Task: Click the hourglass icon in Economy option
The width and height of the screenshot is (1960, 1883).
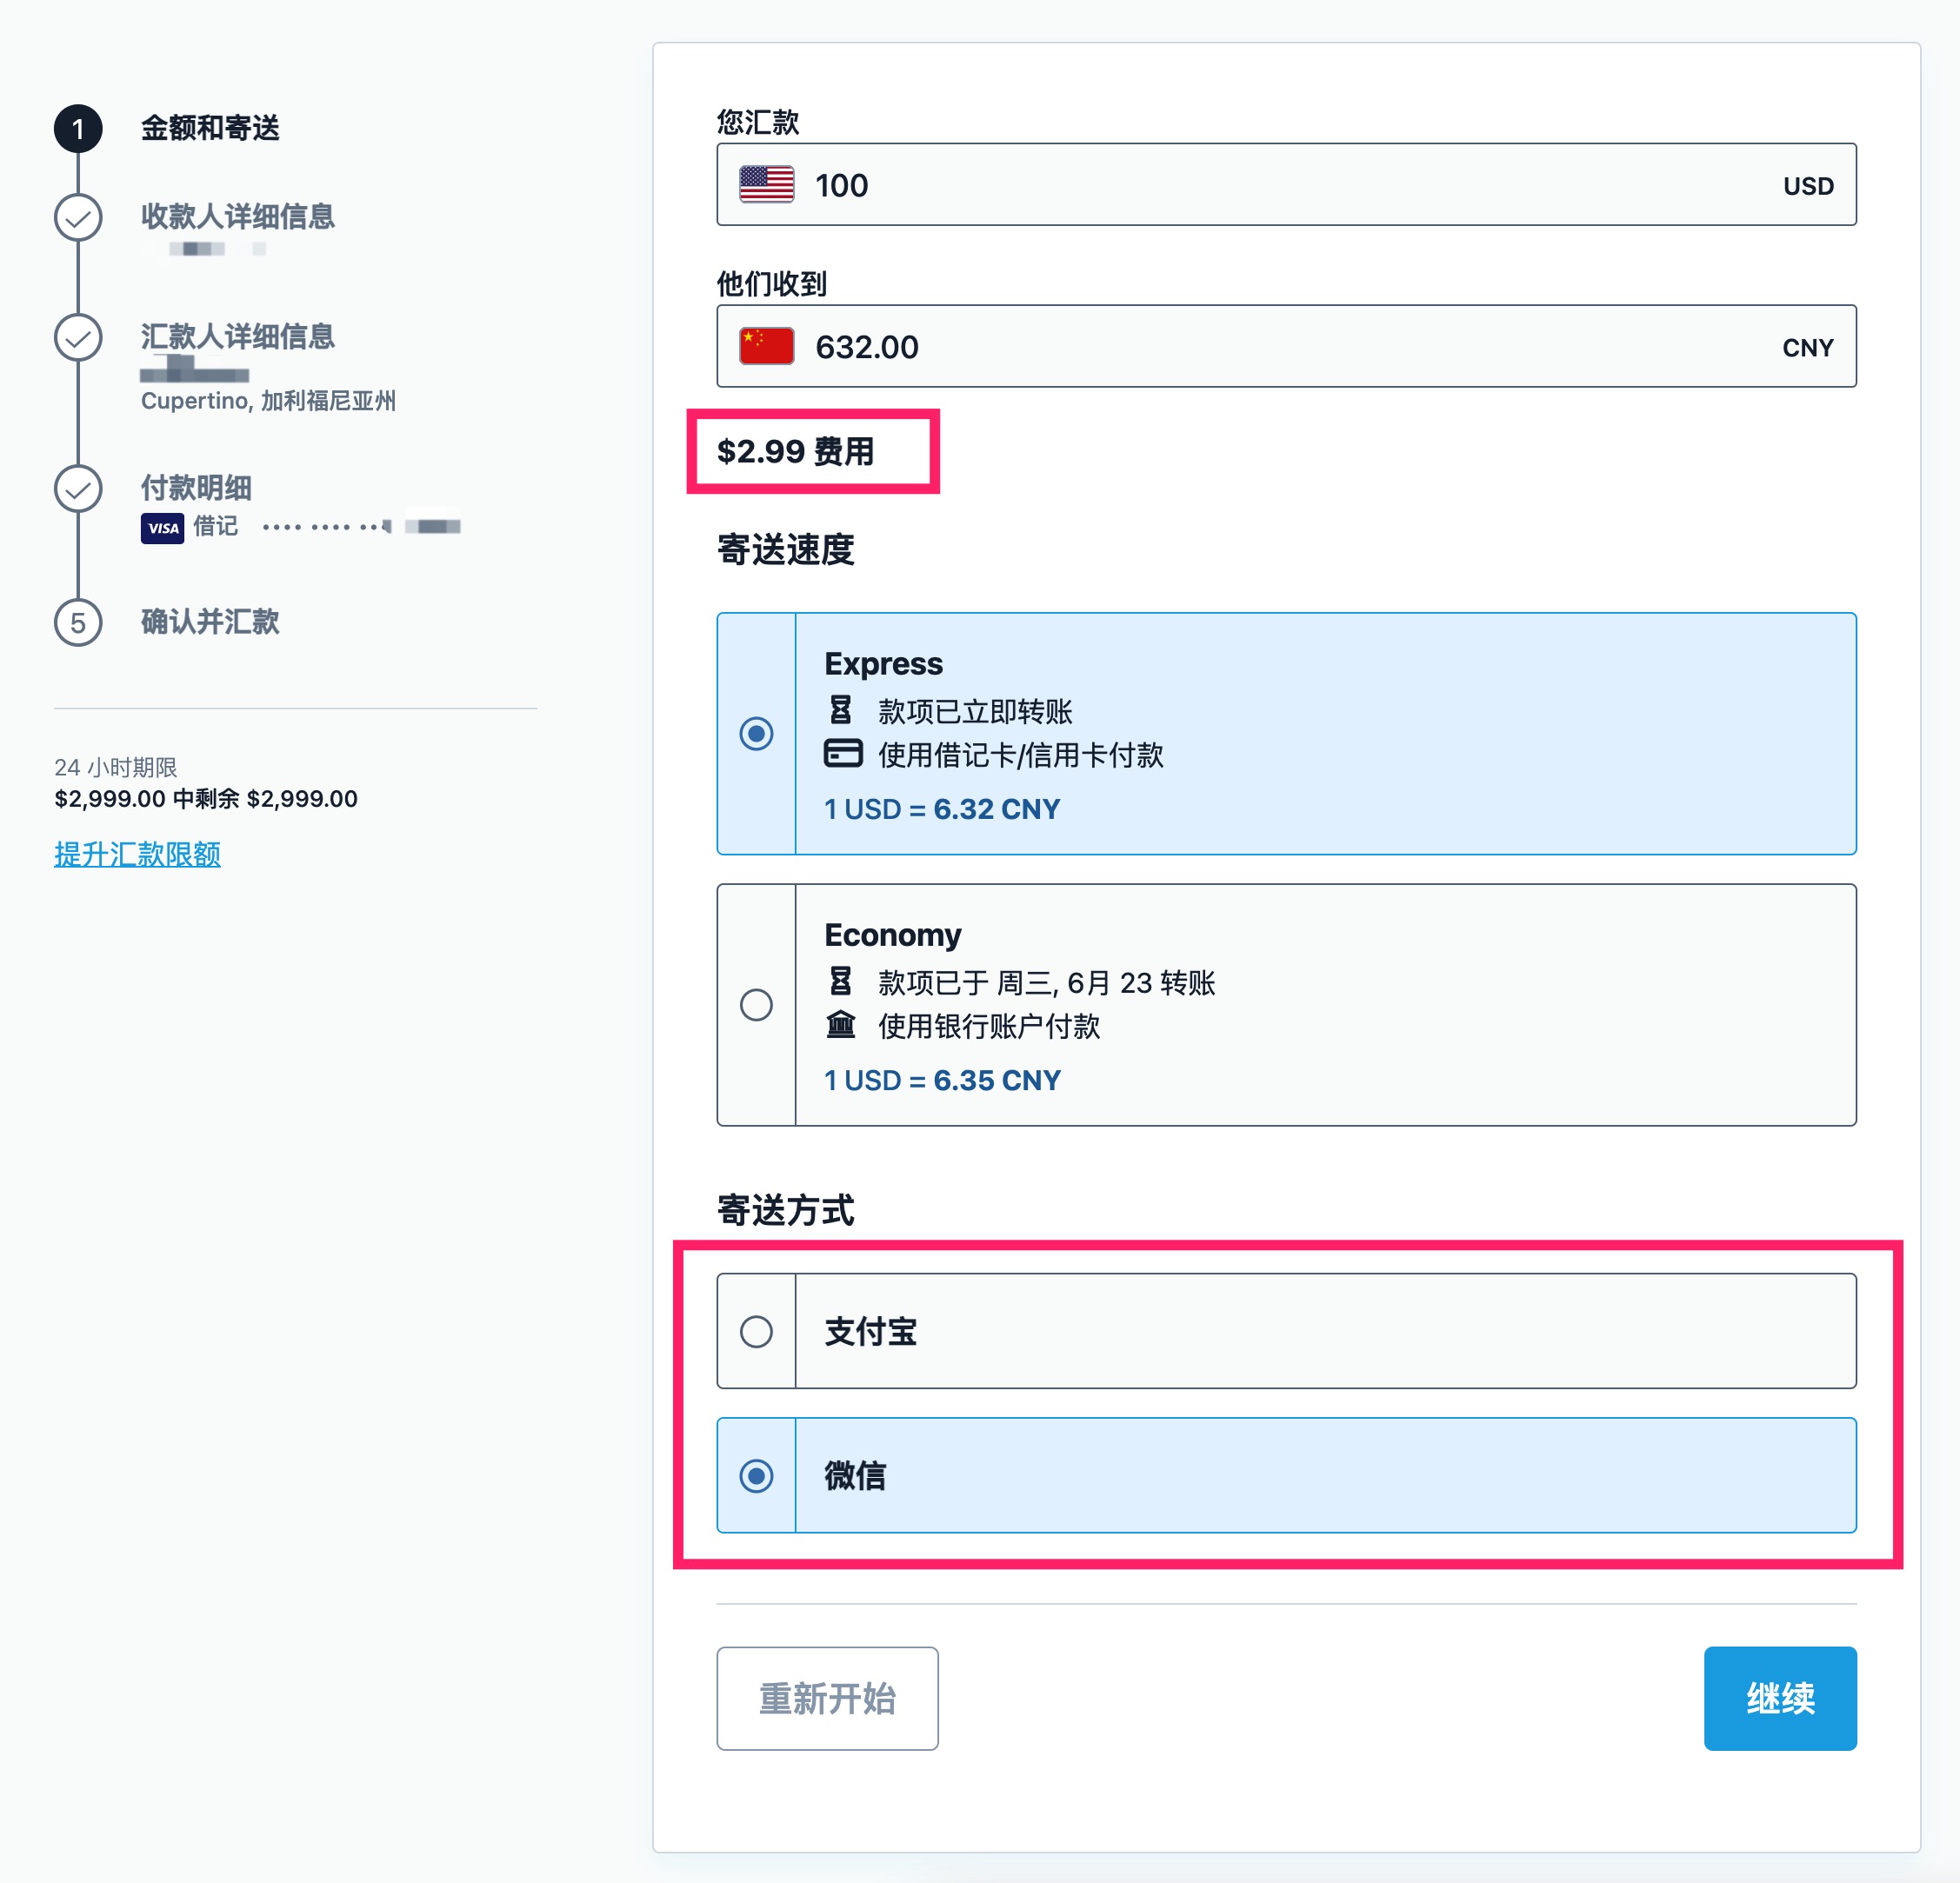Action: click(x=841, y=982)
